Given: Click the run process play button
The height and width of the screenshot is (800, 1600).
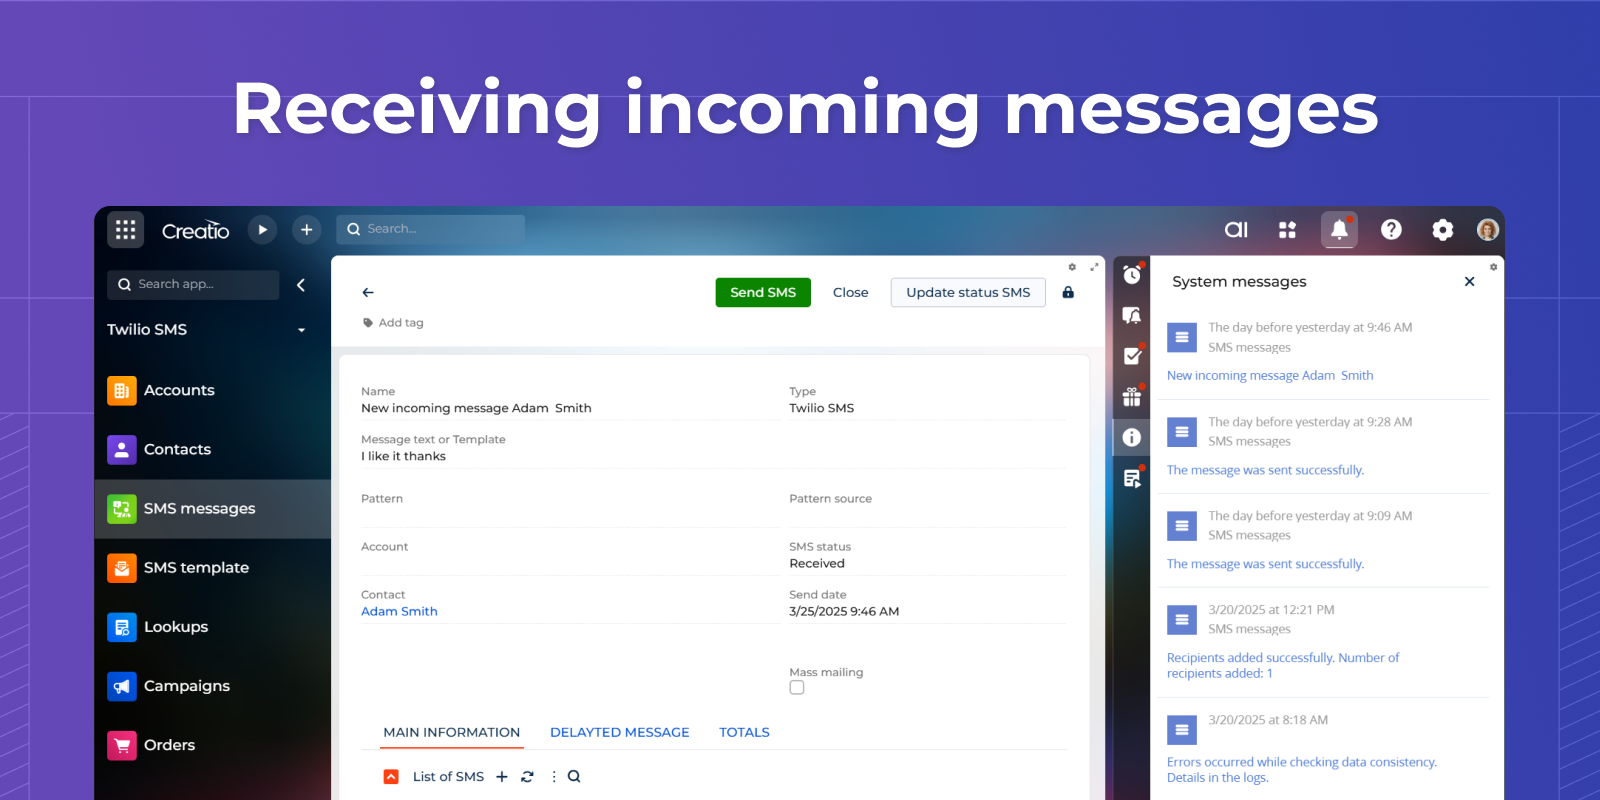Looking at the screenshot, I should (x=262, y=230).
